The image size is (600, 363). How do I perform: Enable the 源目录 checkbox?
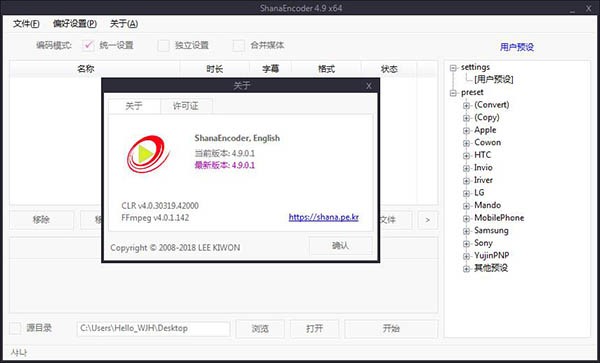pos(15,328)
